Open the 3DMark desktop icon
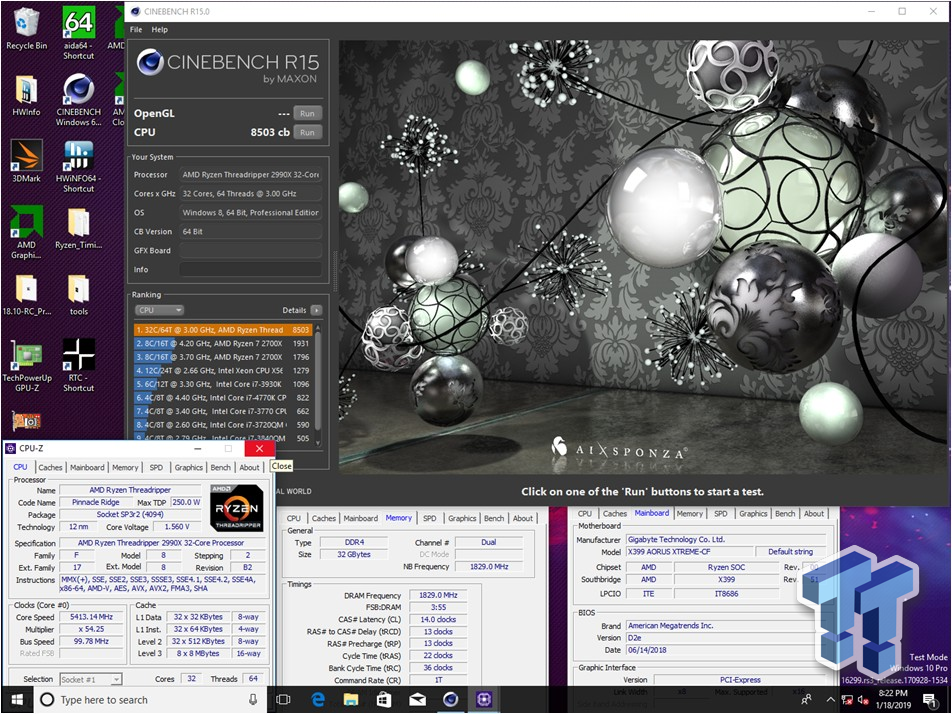The width and height of the screenshot is (952, 714). pos(26,162)
